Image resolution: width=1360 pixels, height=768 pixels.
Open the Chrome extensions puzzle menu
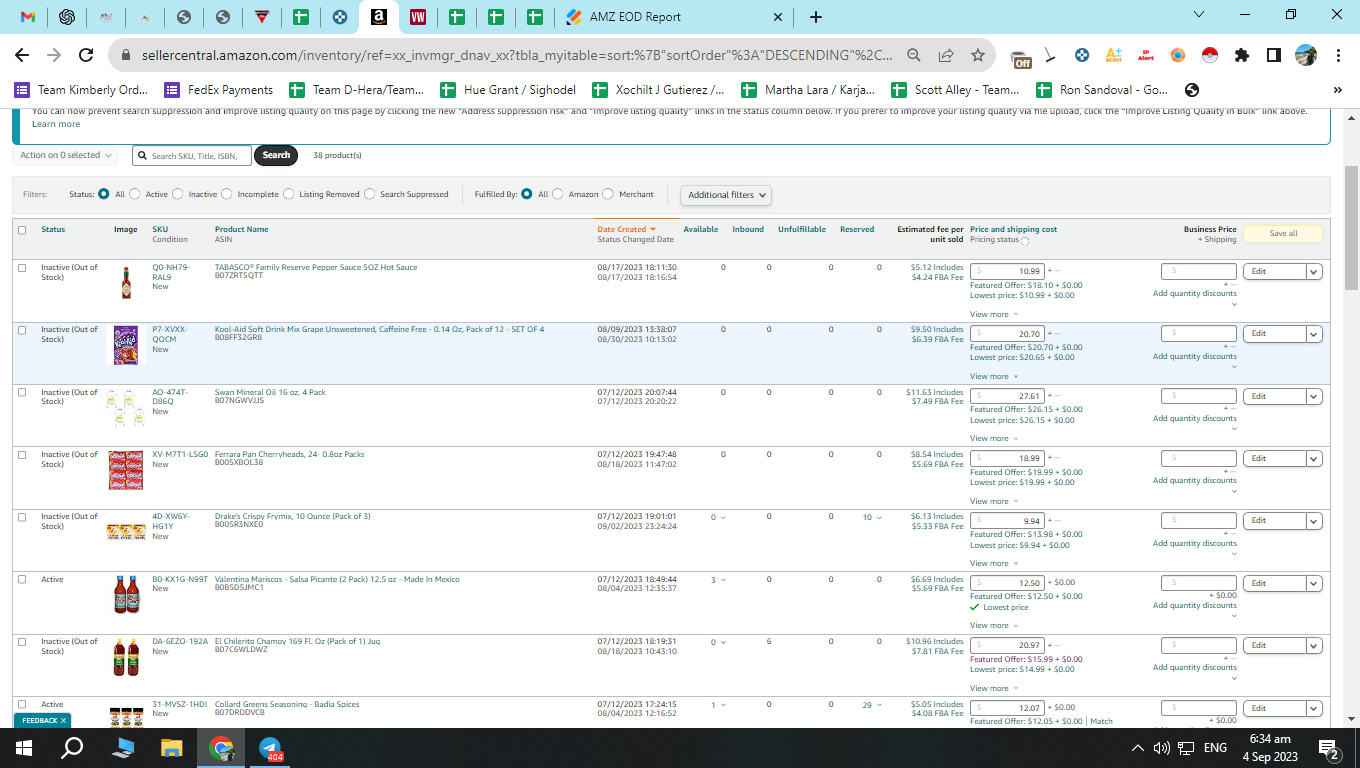pos(1242,55)
